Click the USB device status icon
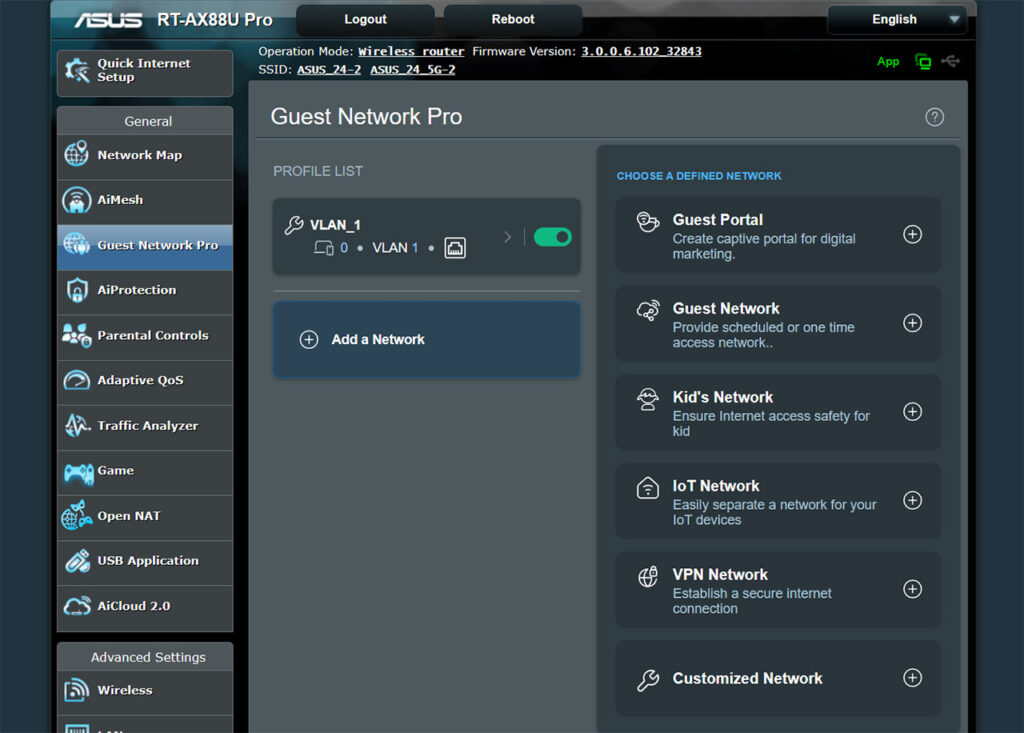The height and width of the screenshot is (733, 1024). coord(951,61)
